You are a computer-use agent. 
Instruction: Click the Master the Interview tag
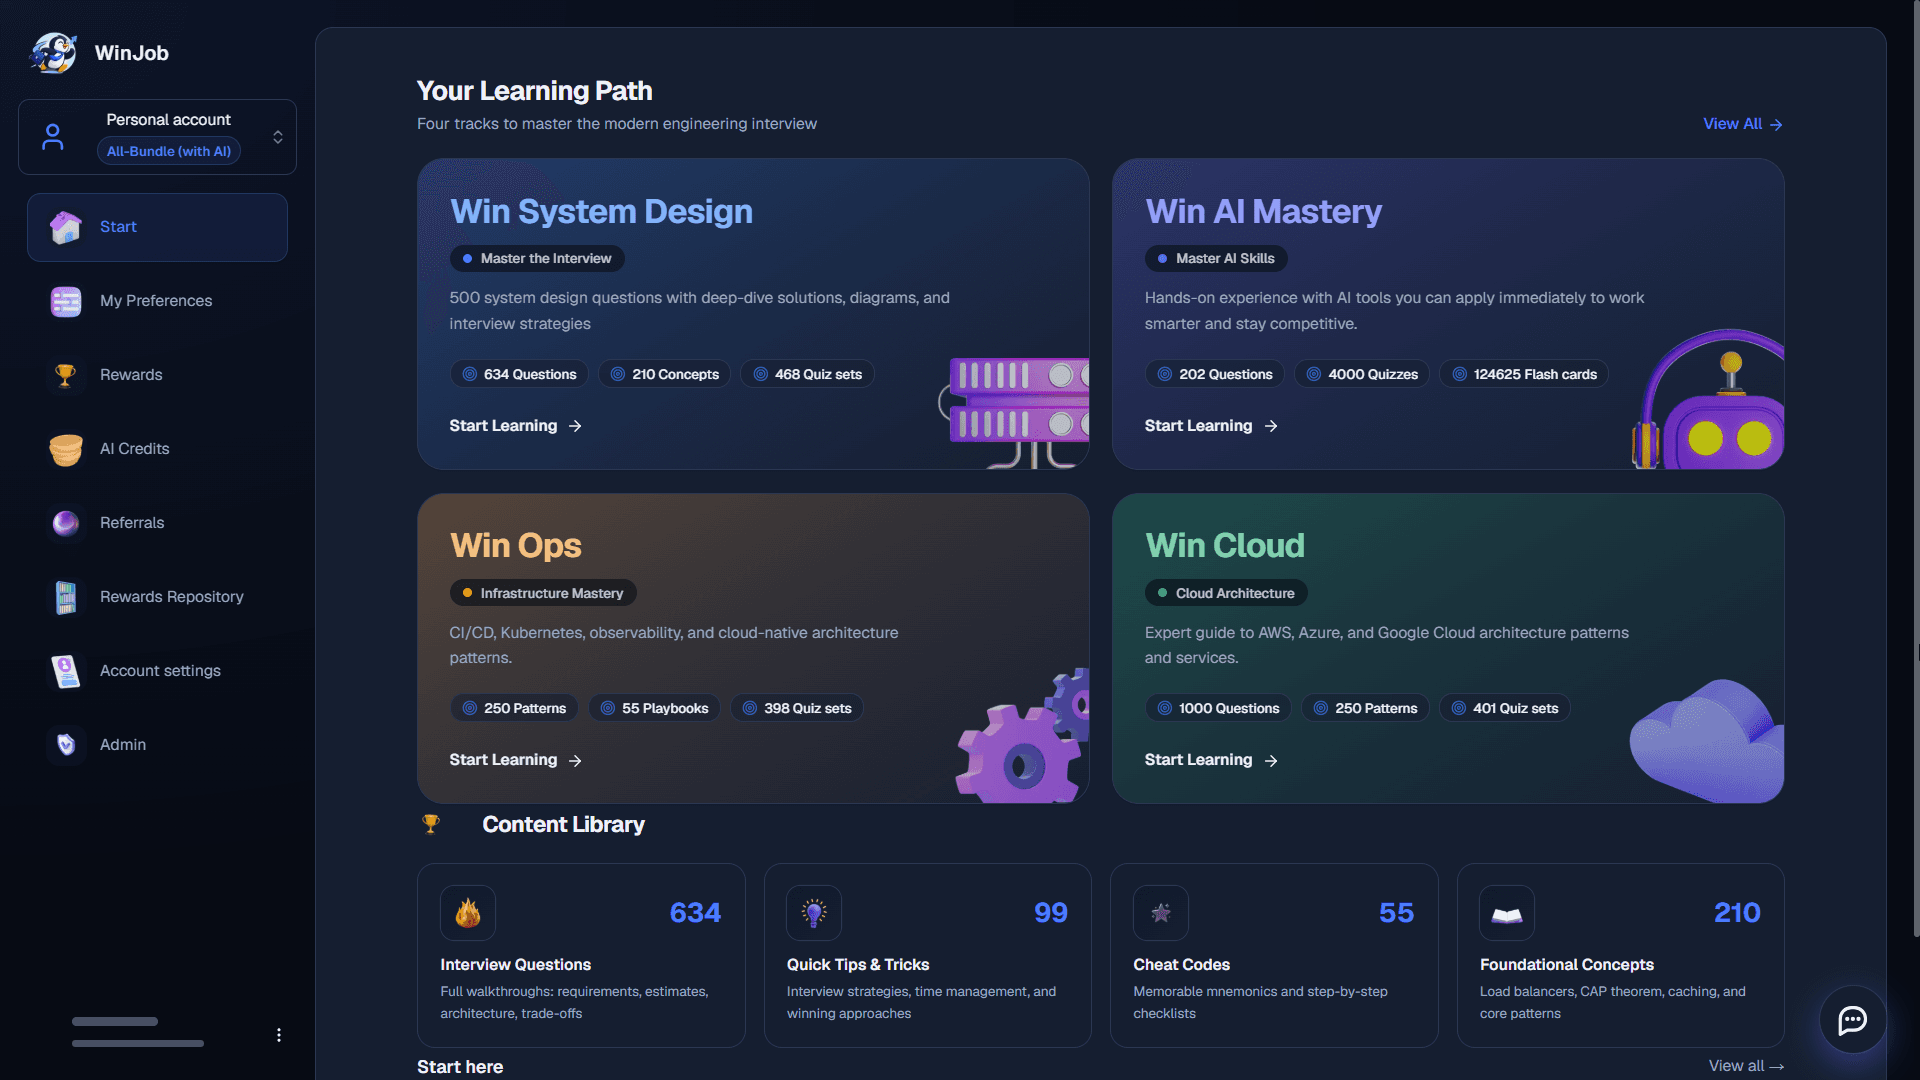pyautogui.click(x=537, y=258)
